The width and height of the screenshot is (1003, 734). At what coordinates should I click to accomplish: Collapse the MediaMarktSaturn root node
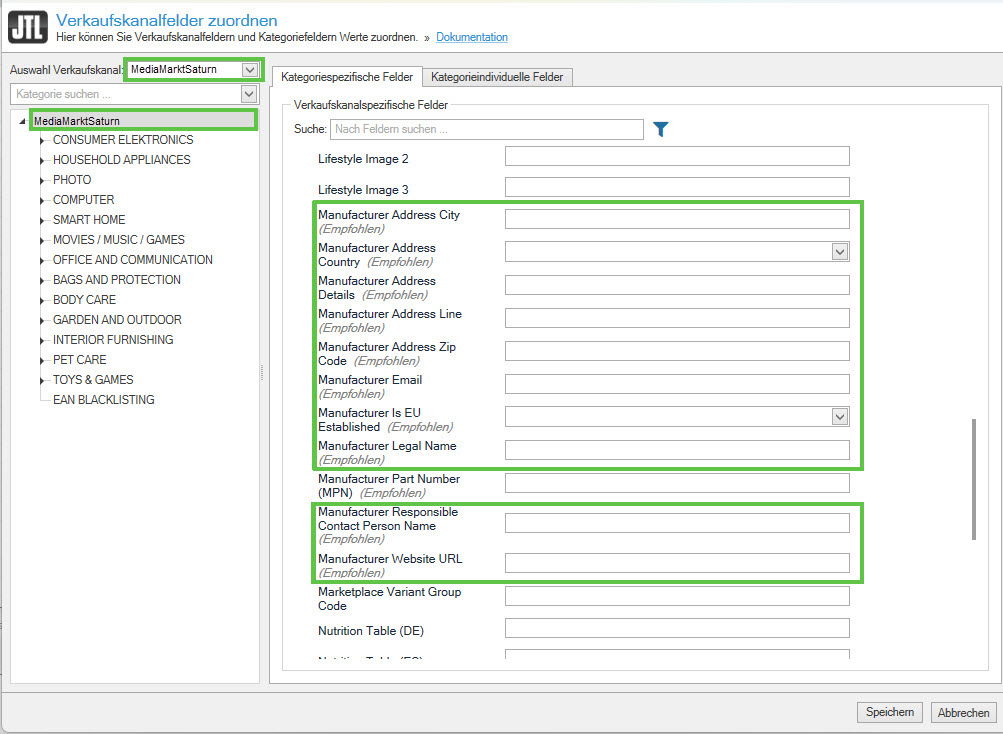click(22, 122)
